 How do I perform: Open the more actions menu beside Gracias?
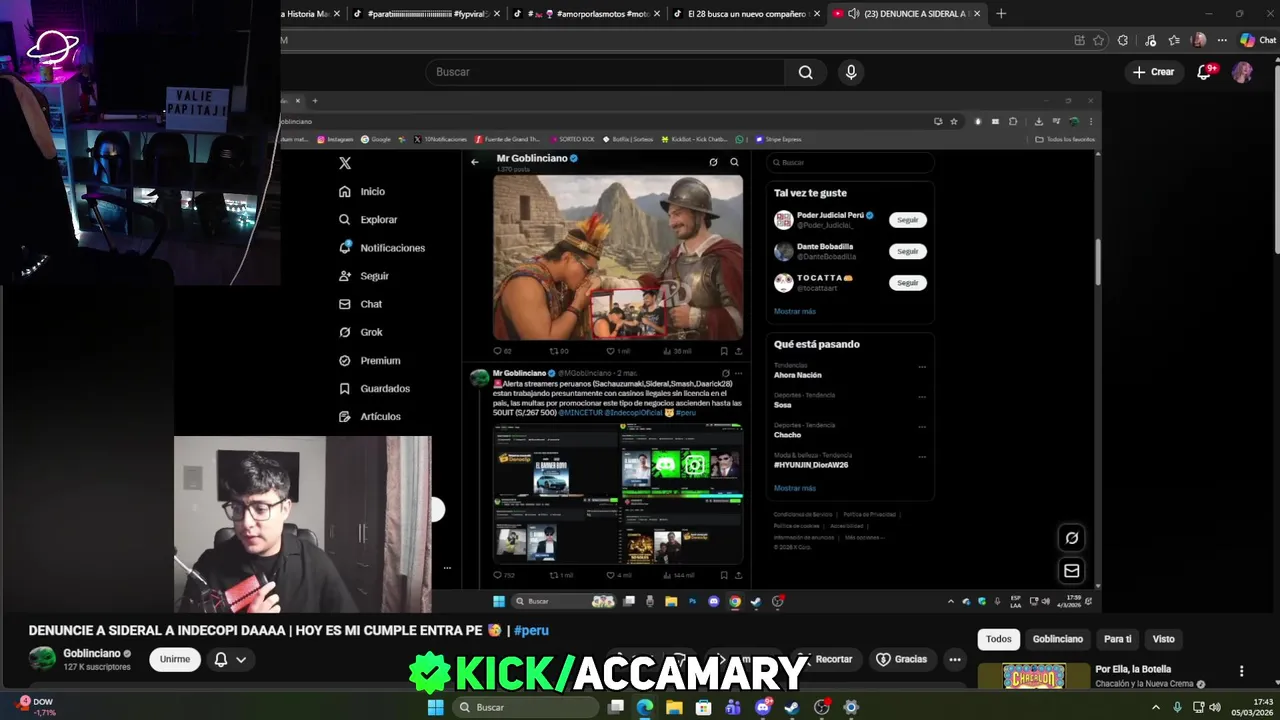[955, 659]
